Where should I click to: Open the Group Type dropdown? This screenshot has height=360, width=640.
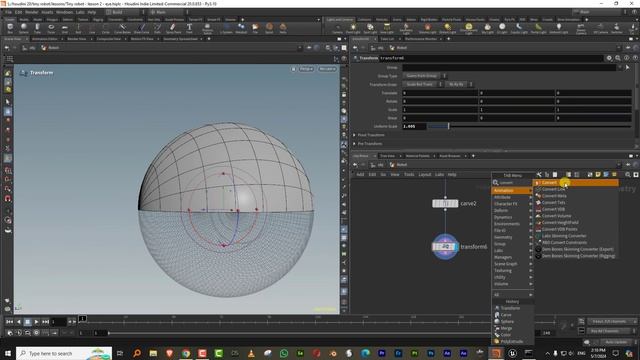(x=424, y=76)
